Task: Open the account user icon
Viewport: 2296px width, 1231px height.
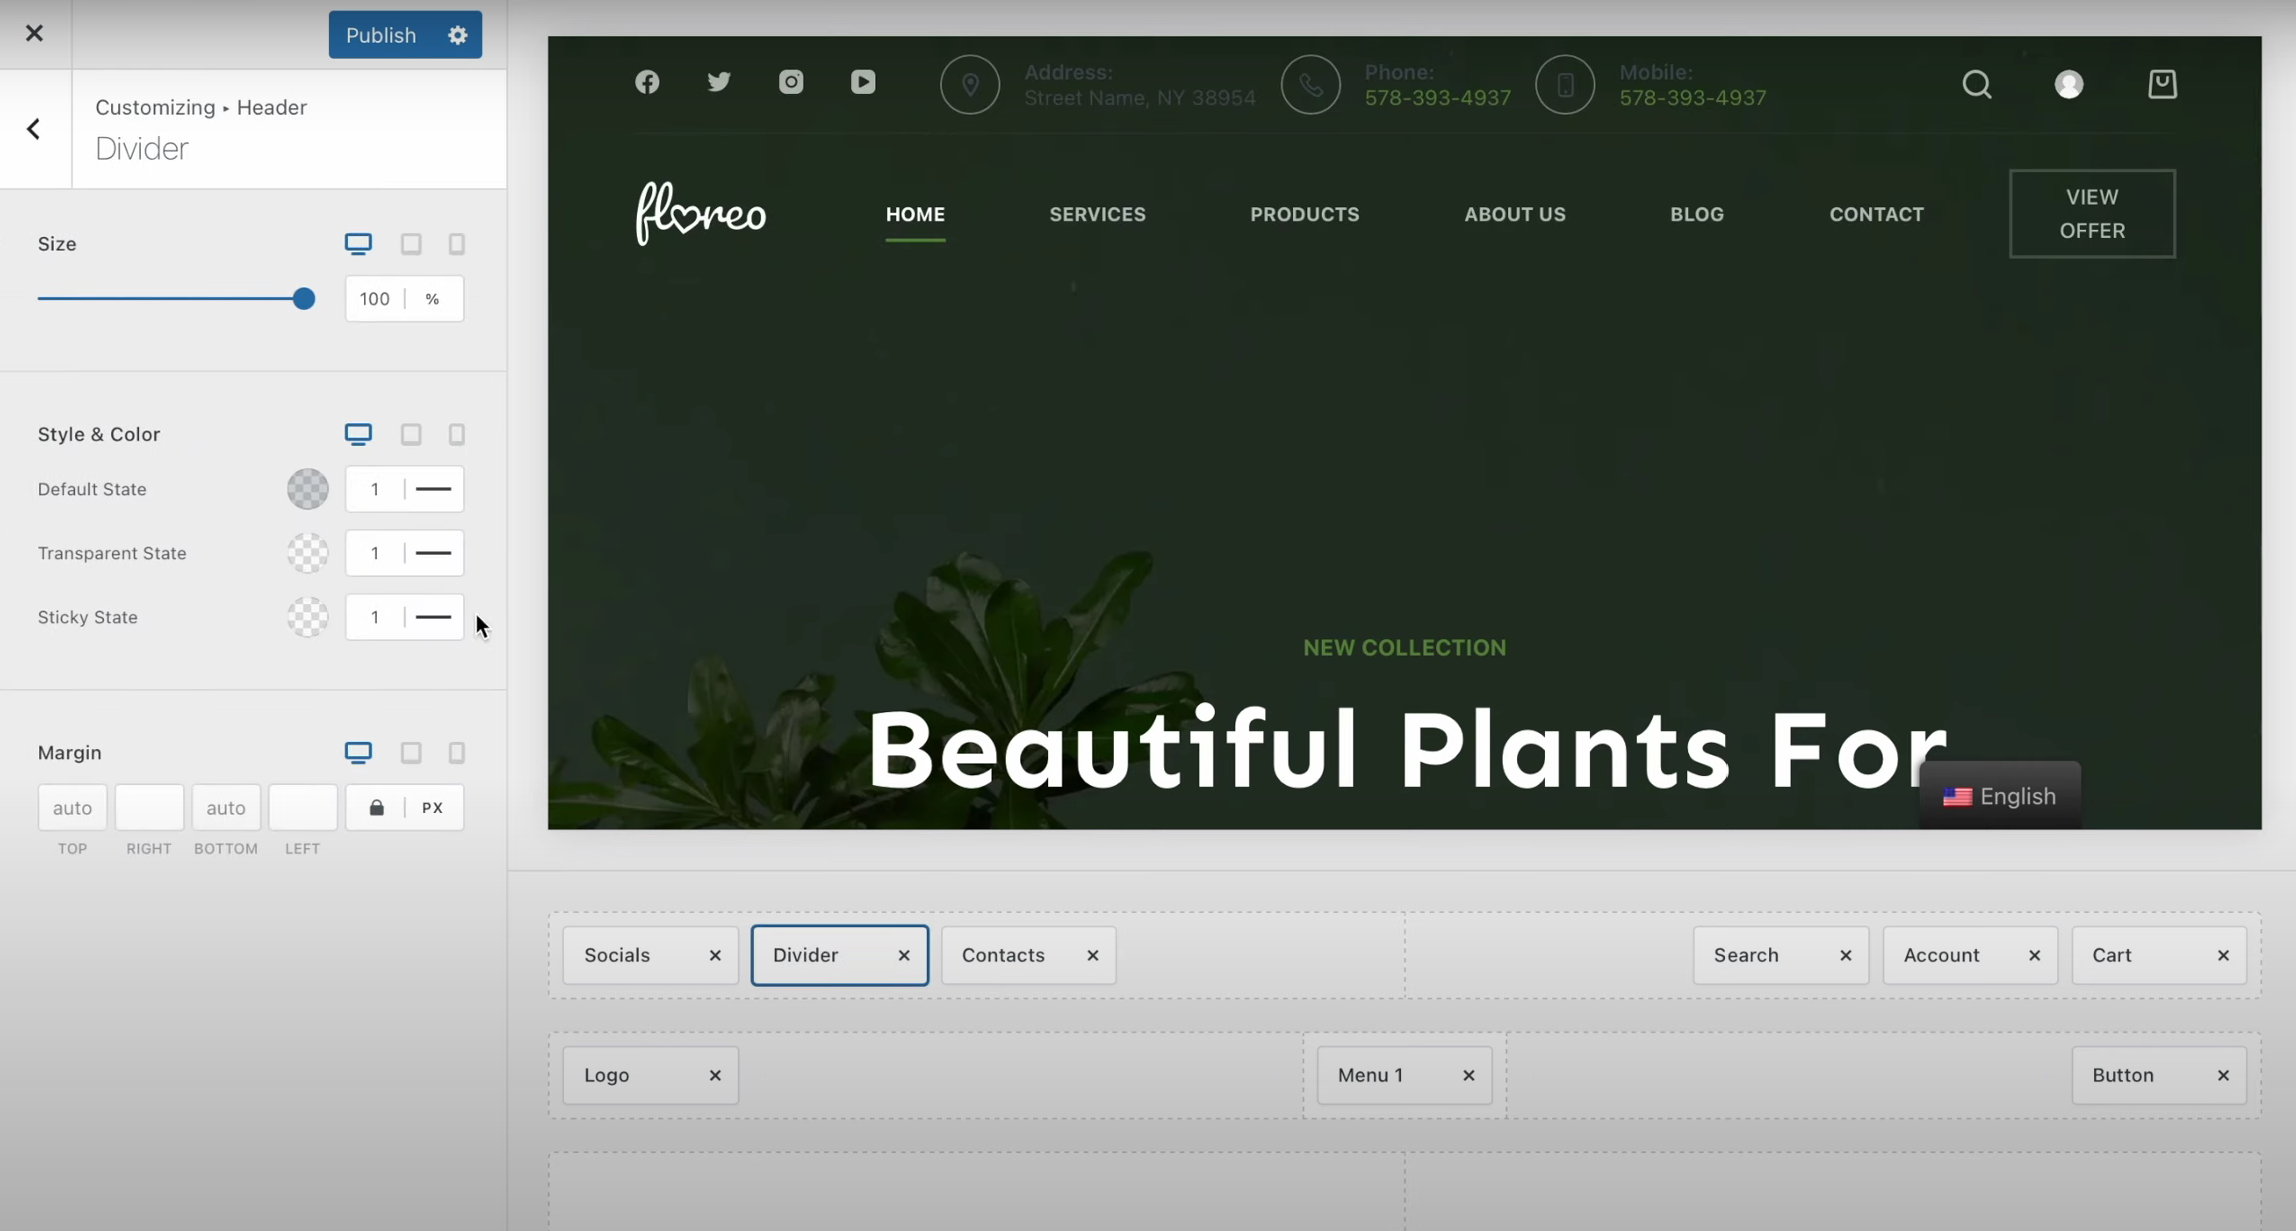Action: pos(2069,84)
